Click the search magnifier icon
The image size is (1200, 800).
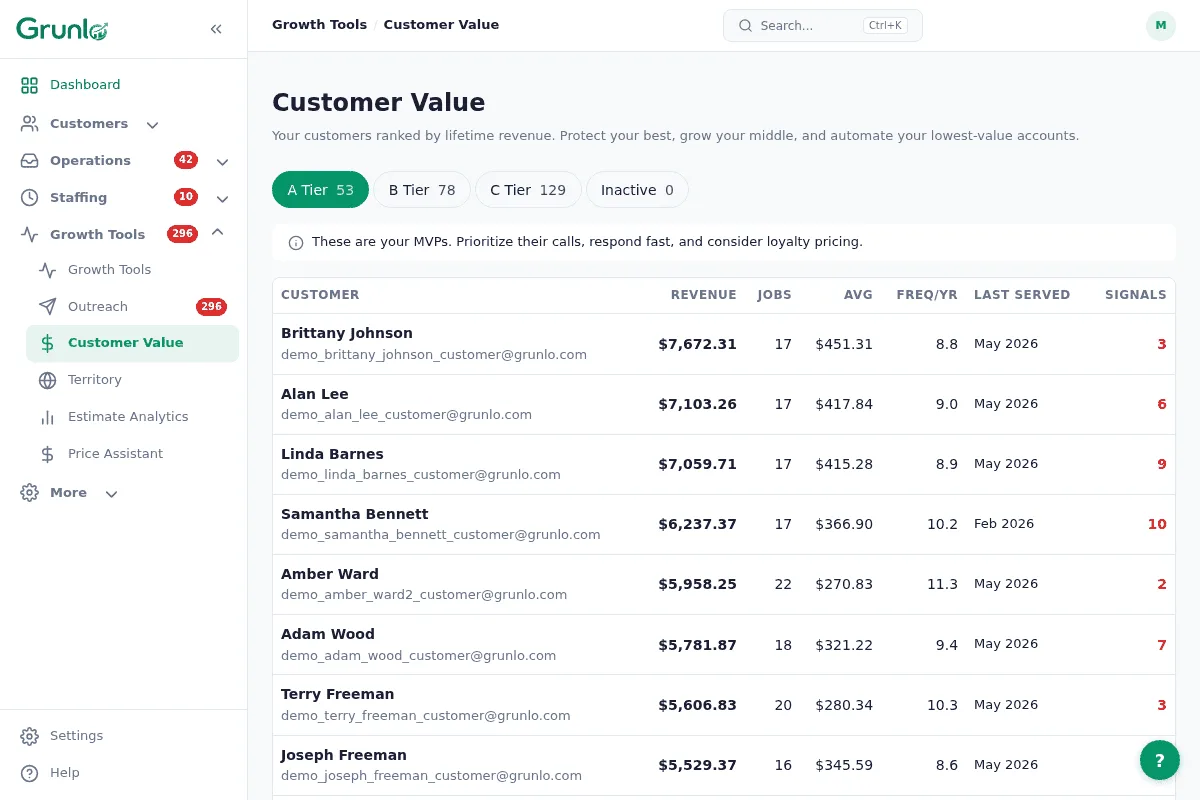click(x=745, y=26)
